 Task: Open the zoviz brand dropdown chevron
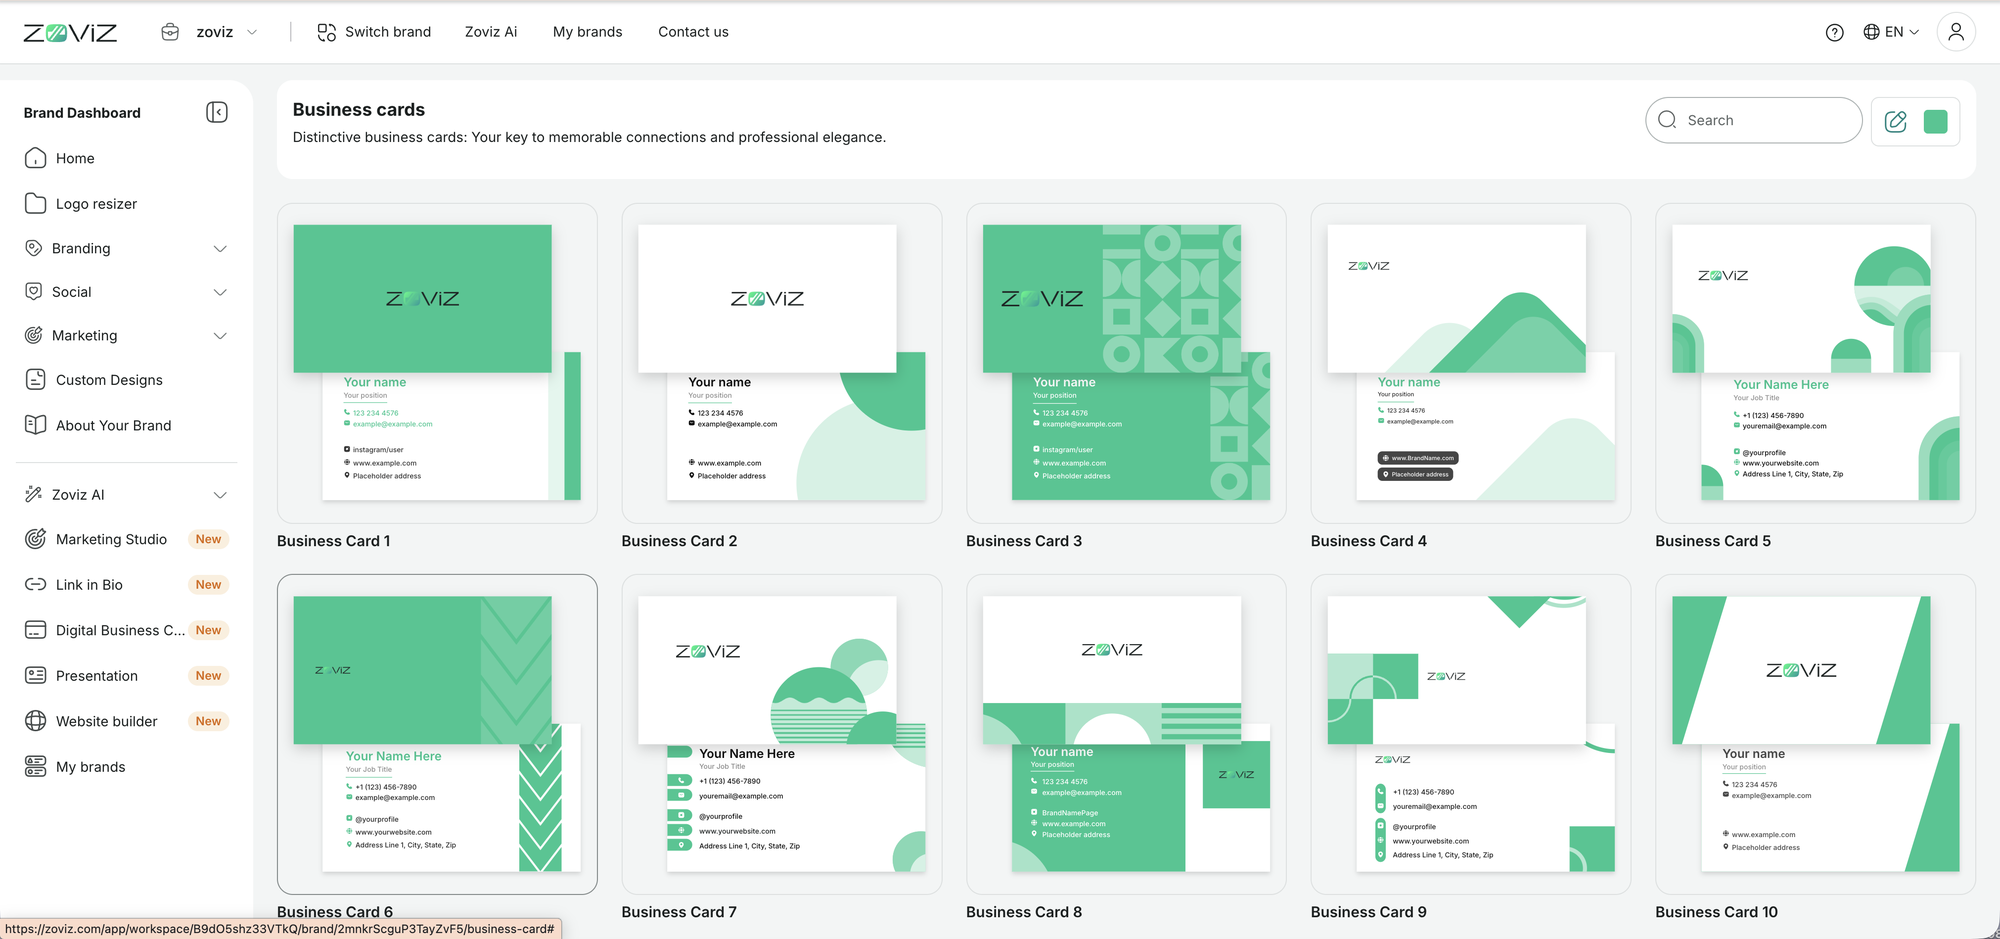[252, 32]
